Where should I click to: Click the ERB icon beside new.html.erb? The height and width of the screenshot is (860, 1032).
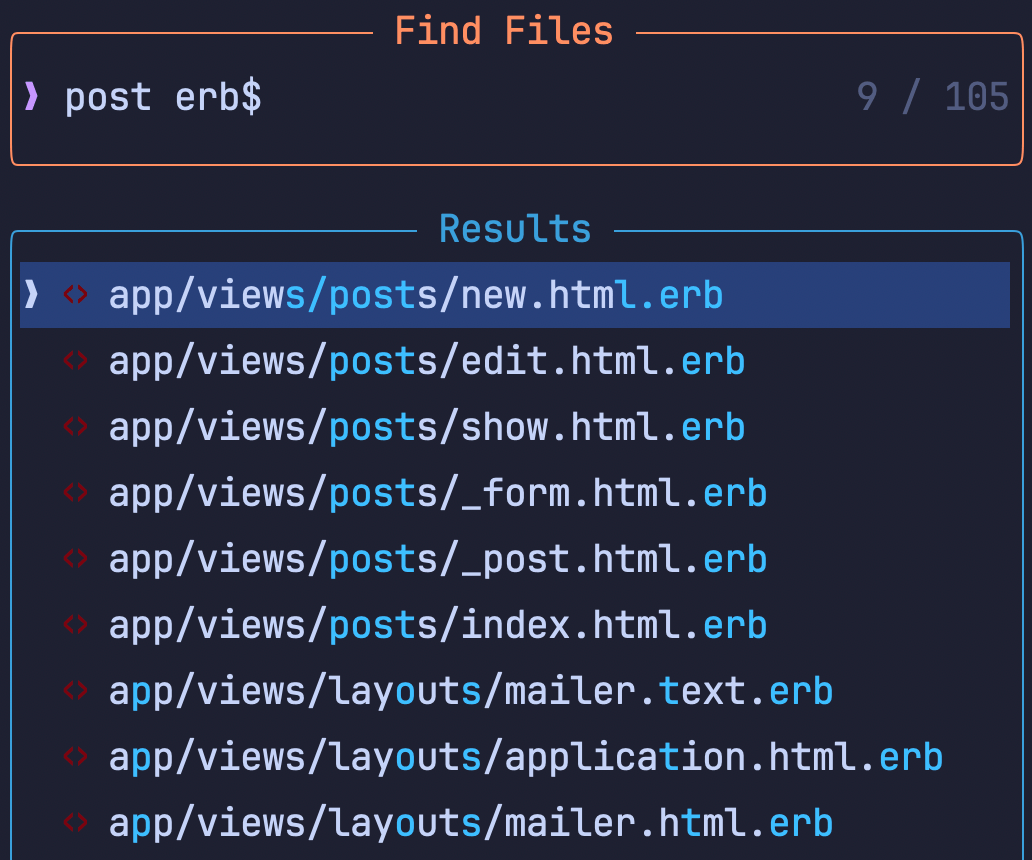[75, 295]
